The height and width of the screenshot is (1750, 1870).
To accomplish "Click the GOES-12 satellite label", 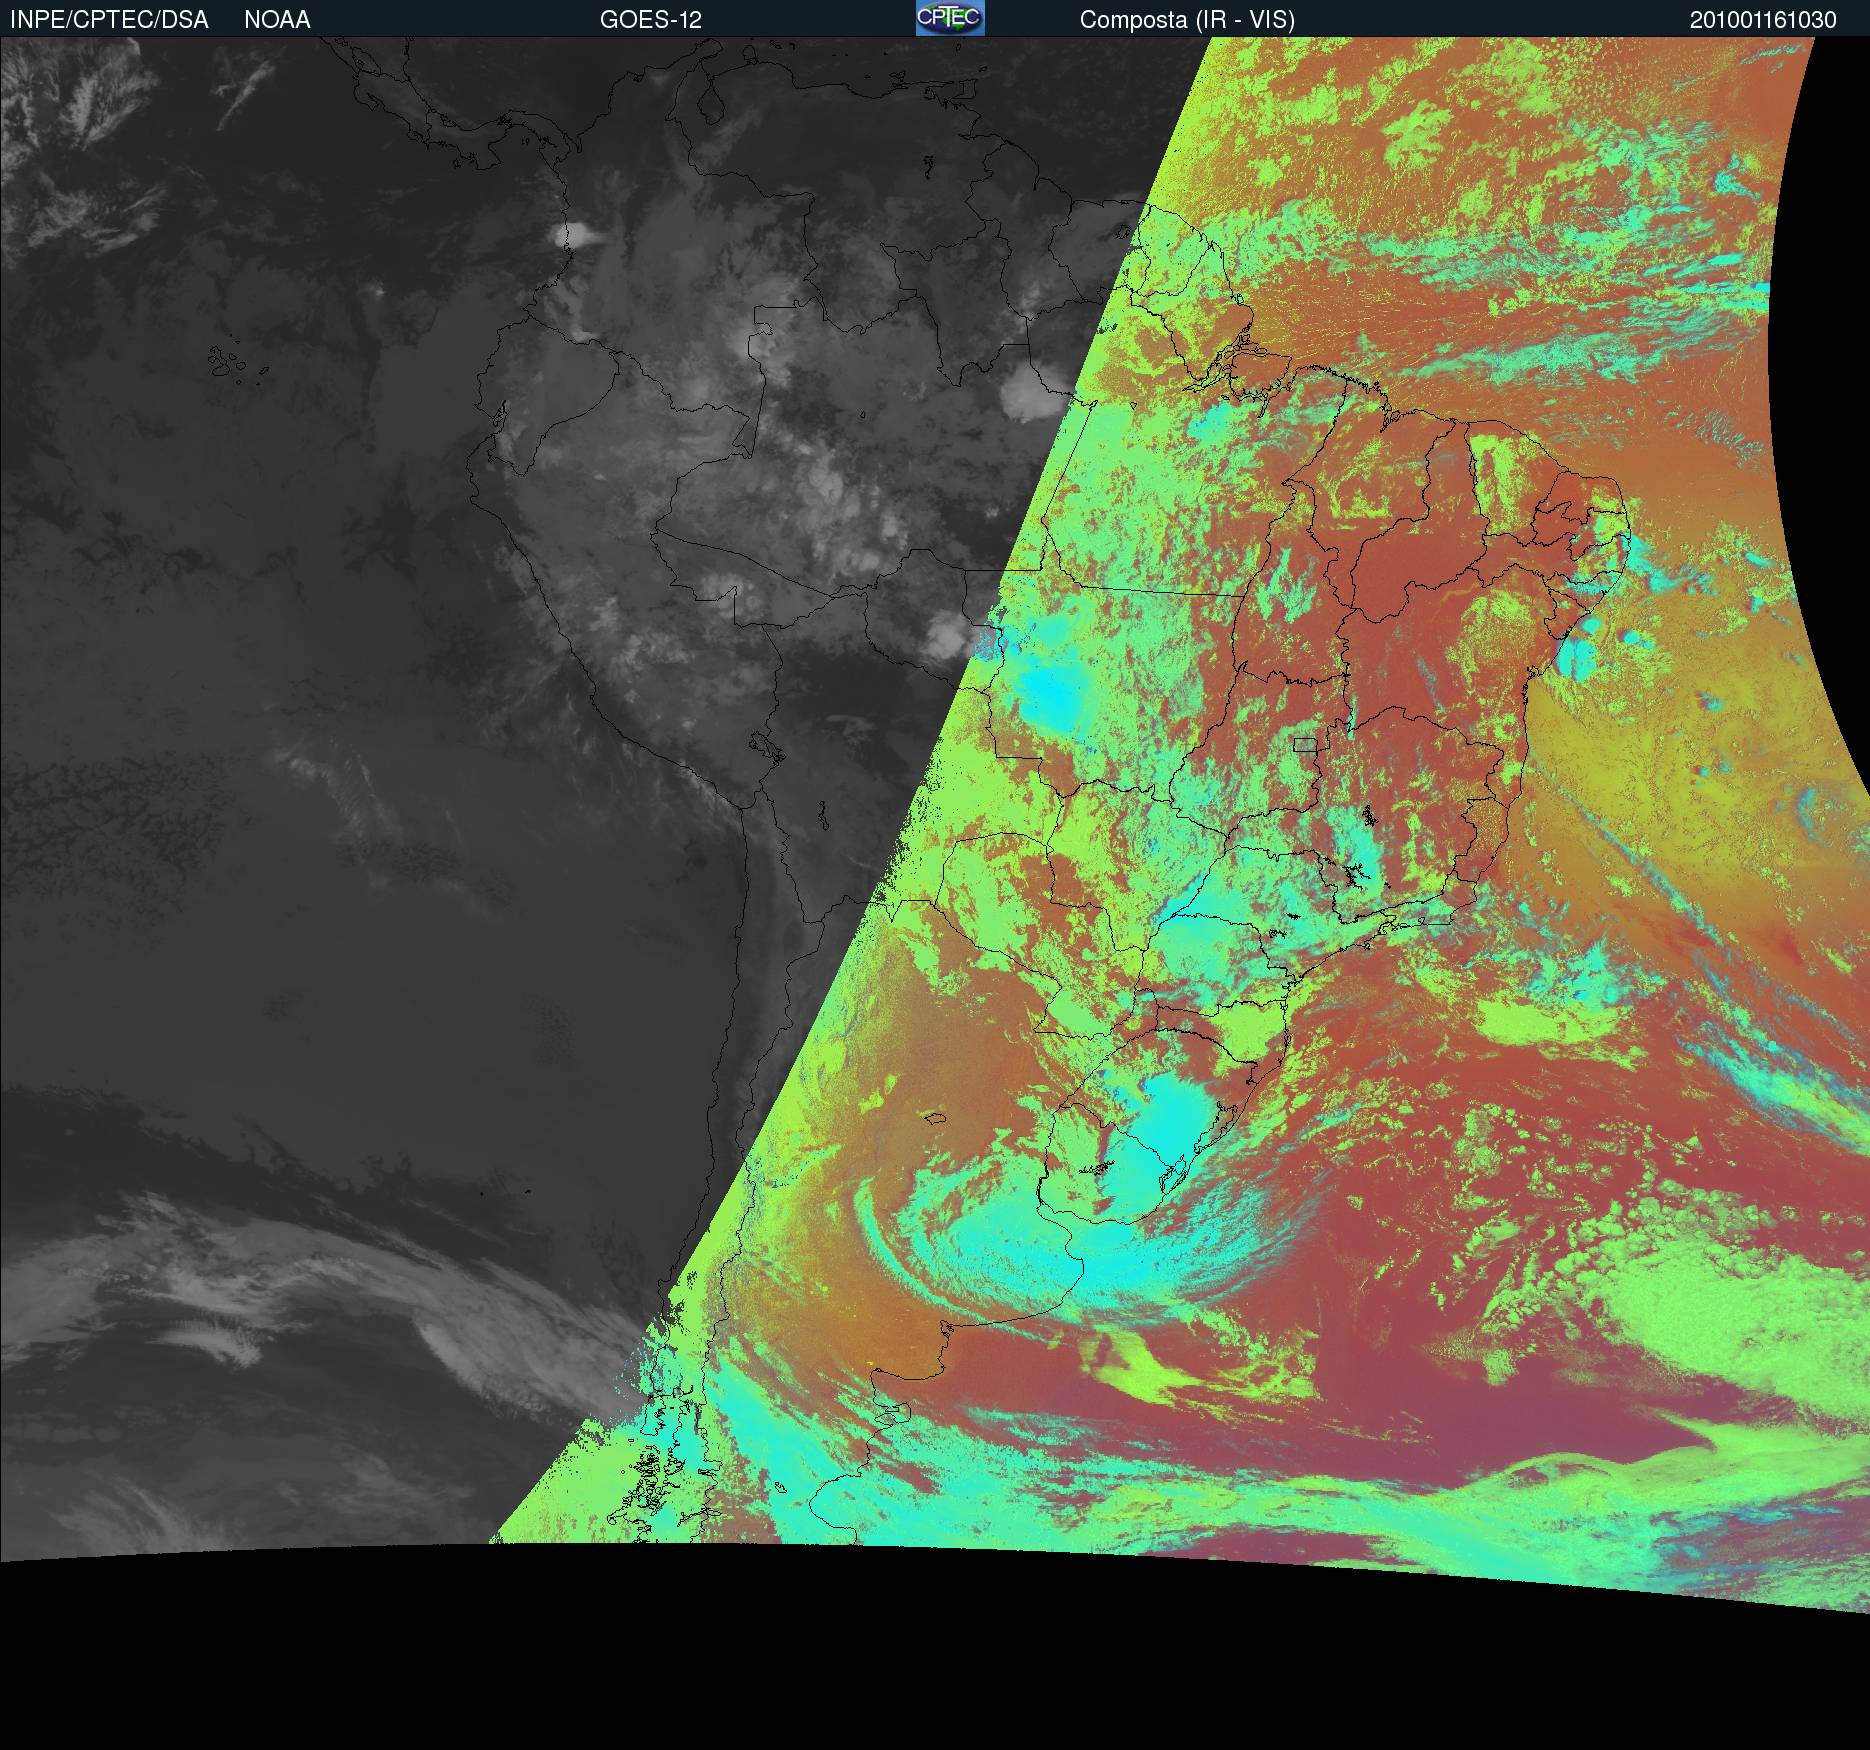I will click(x=651, y=20).
